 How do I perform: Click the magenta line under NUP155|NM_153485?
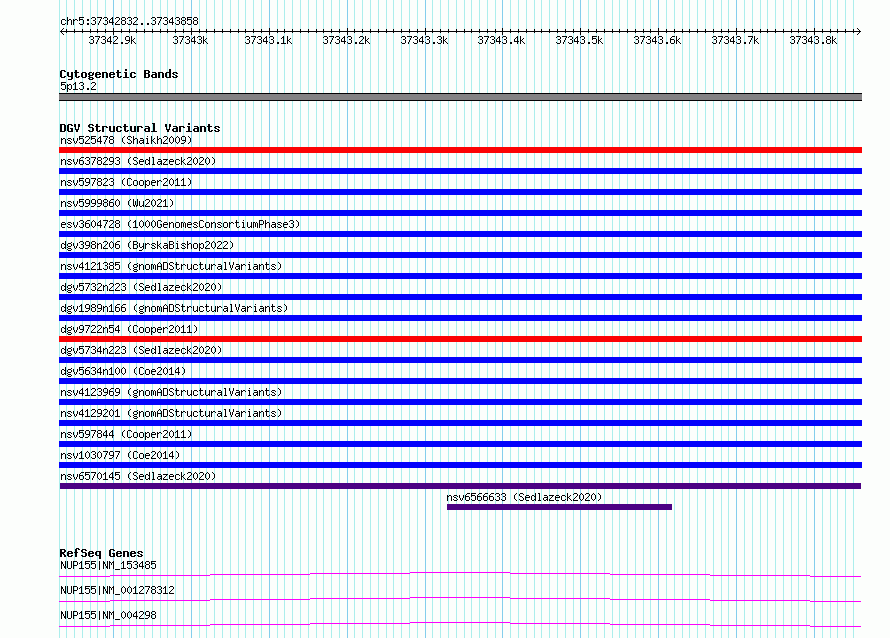pos(460,574)
